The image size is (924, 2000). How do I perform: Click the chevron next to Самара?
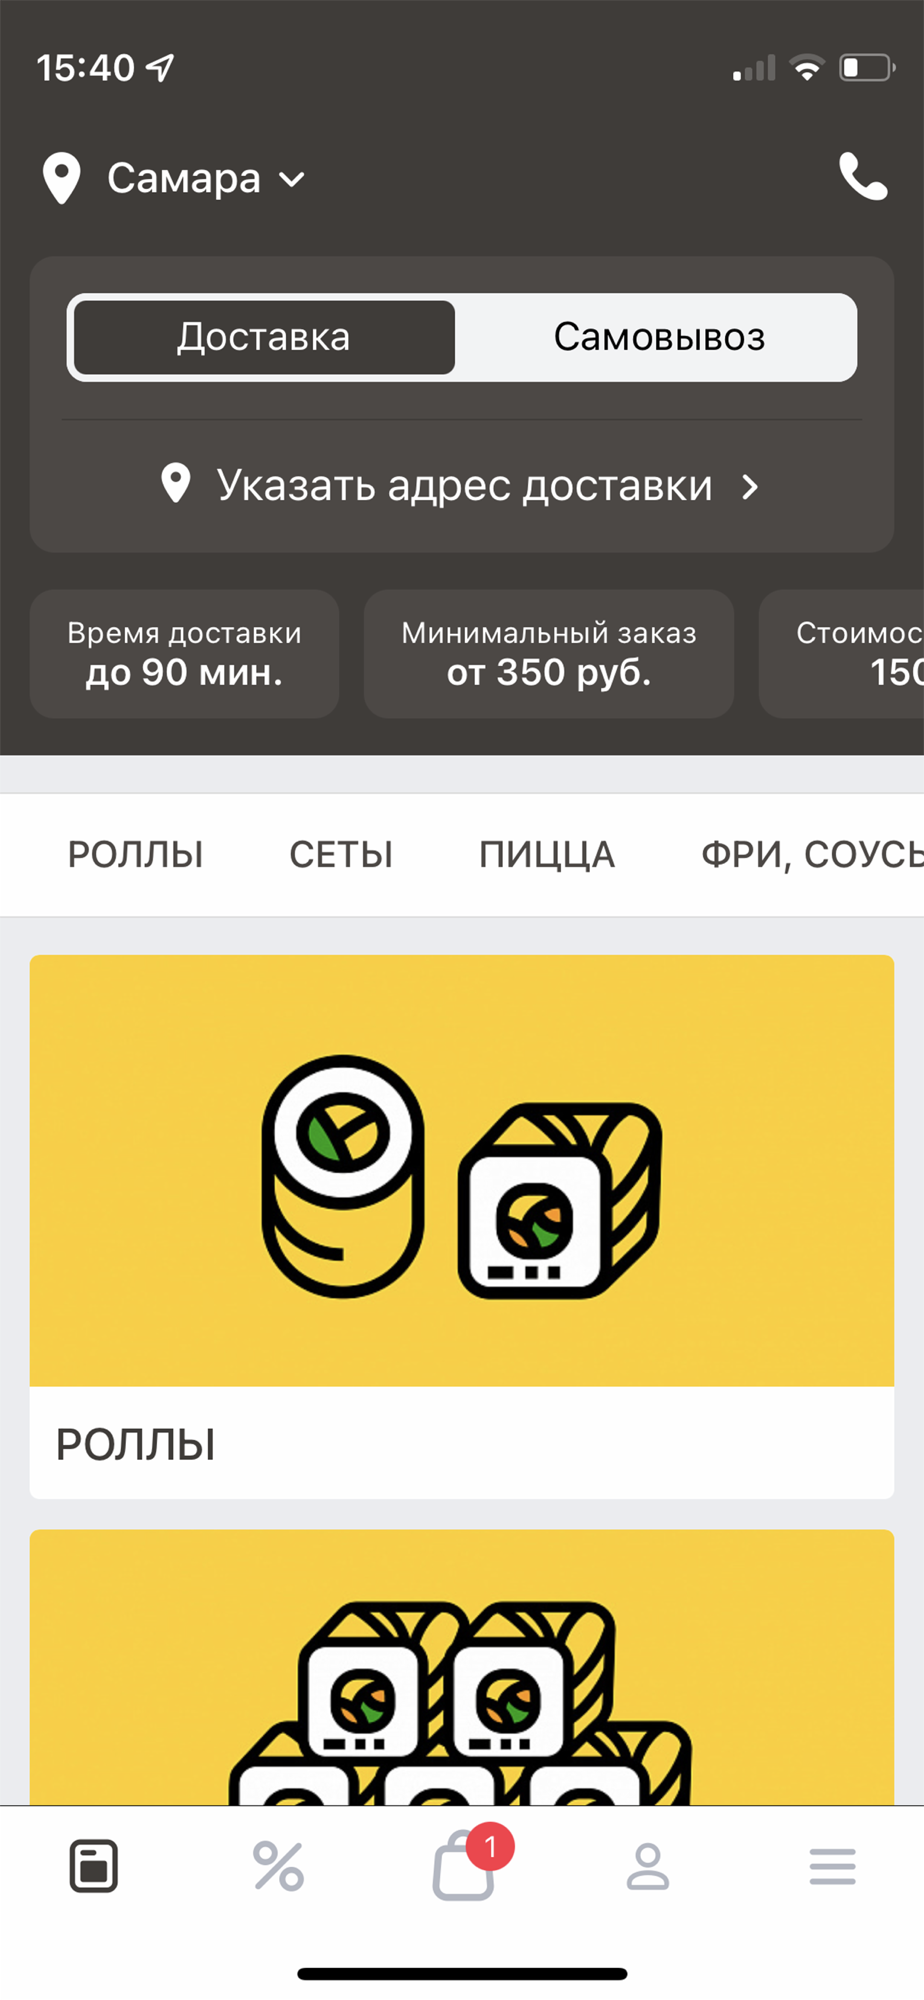click(292, 180)
